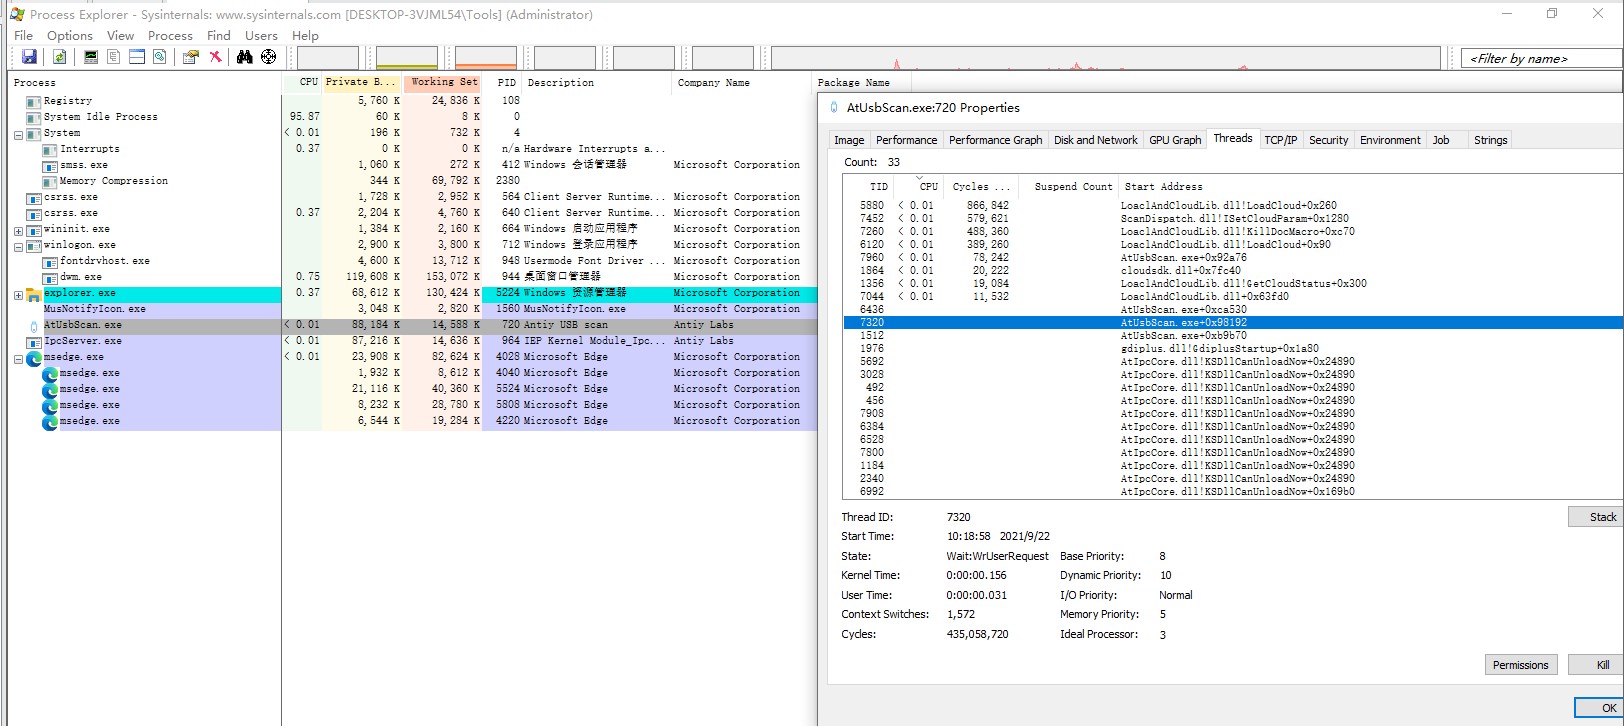This screenshot has width=1624, height=726.
Task: Click the Registry process icon
Action: 34,102
